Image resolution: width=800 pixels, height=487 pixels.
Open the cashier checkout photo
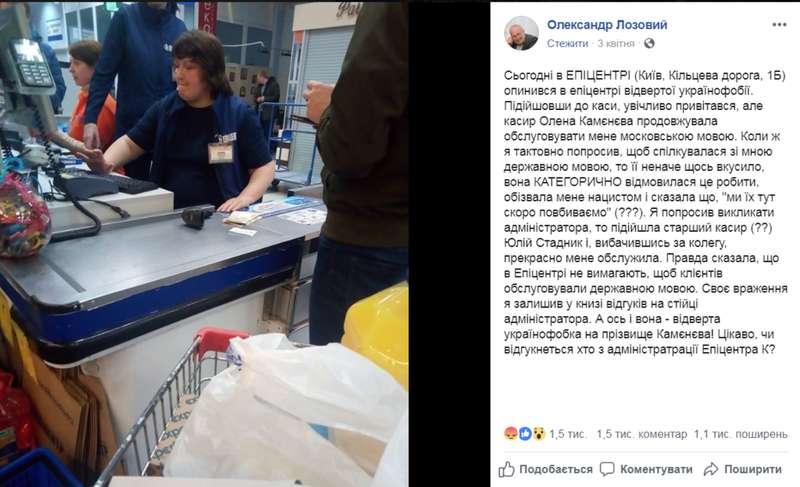point(204,245)
